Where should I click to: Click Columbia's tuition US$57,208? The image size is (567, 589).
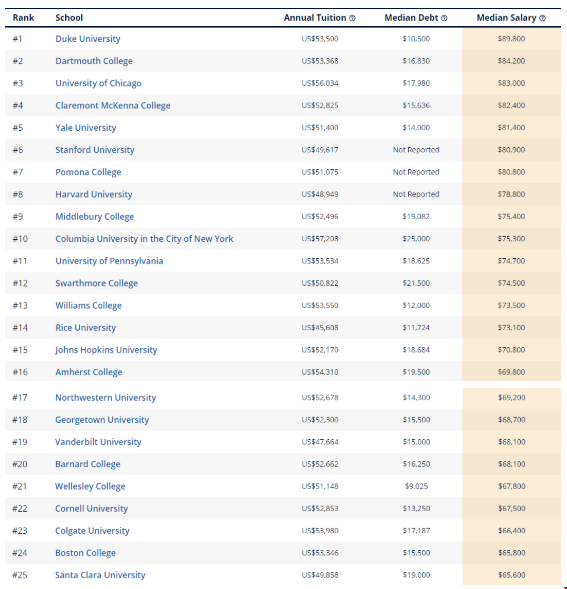tap(320, 239)
